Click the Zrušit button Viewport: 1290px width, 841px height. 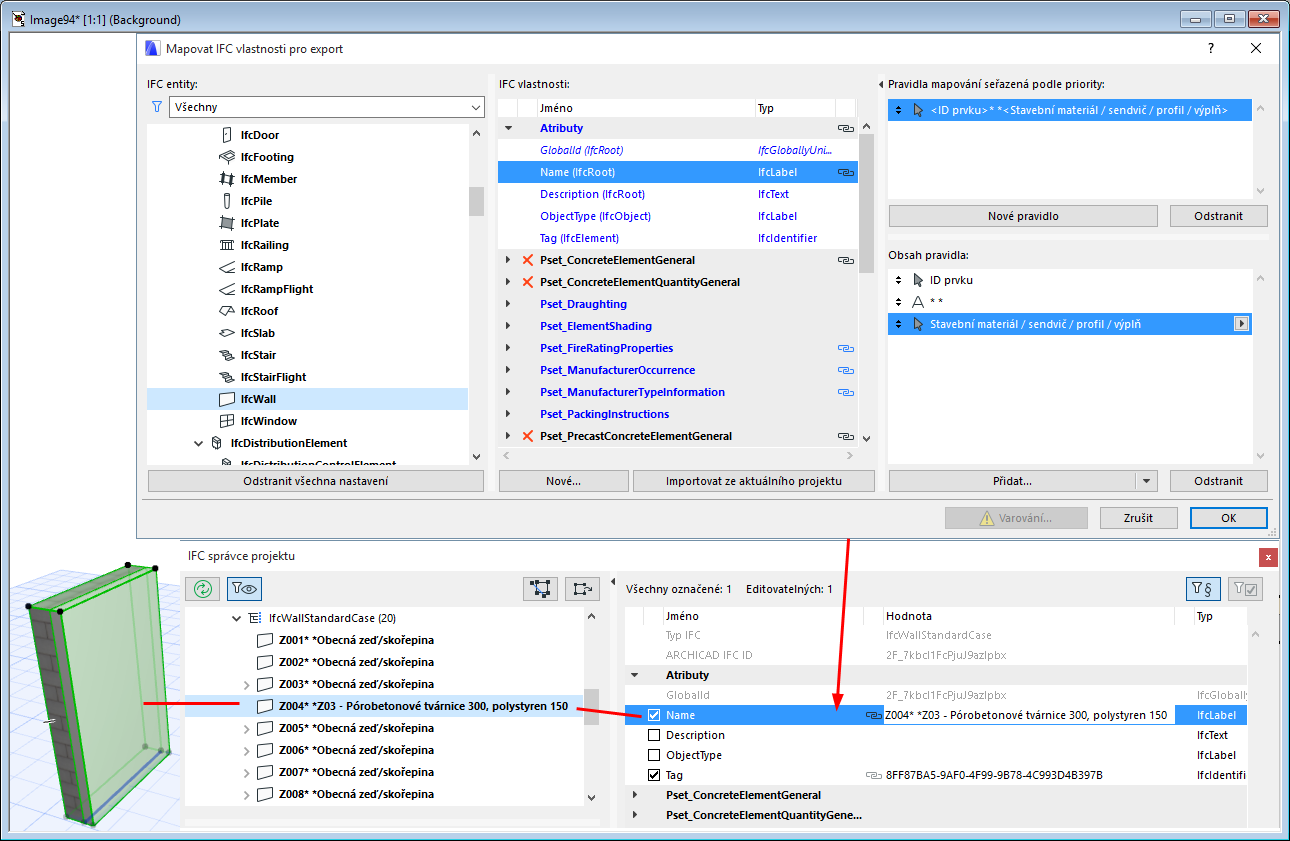pos(1138,518)
